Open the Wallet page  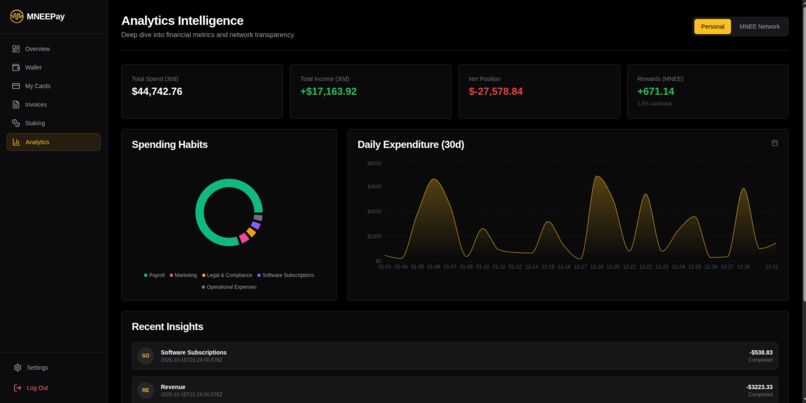(x=53, y=67)
